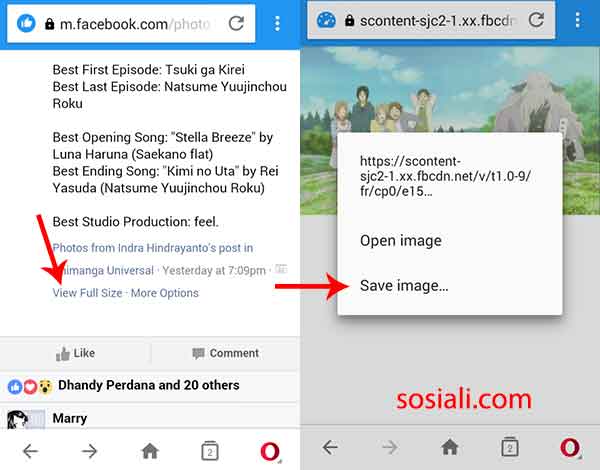
Task: Tap 'Best Studio Production: feel.' text
Action: coord(135,222)
